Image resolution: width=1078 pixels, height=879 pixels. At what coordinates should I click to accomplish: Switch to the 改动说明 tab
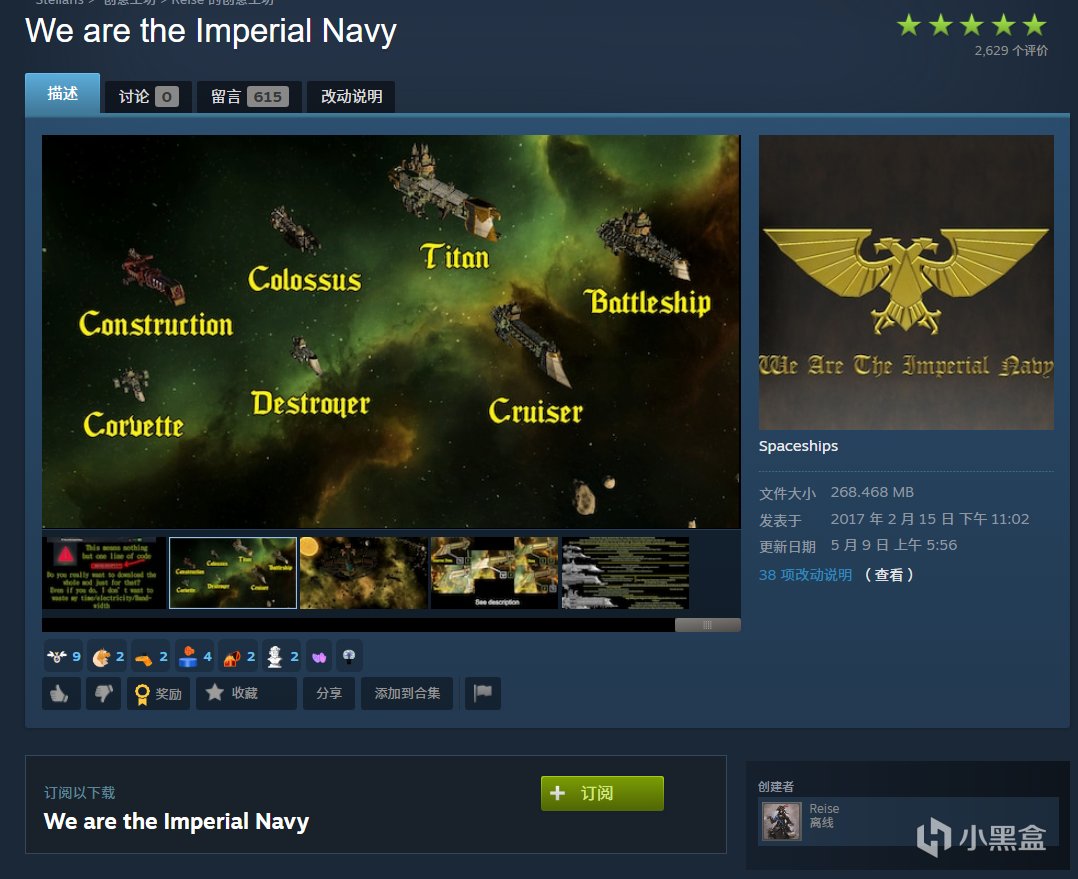(x=351, y=96)
